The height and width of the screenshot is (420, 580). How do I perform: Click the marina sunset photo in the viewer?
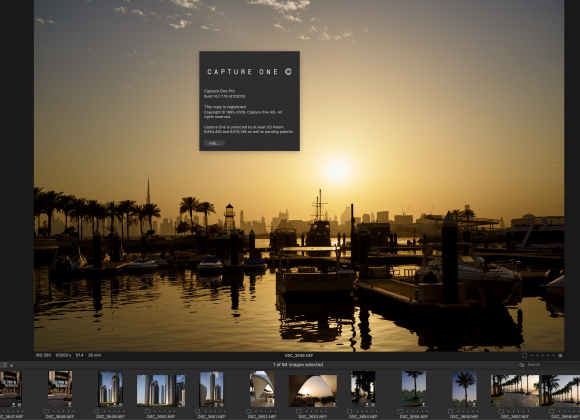(299, 176)
